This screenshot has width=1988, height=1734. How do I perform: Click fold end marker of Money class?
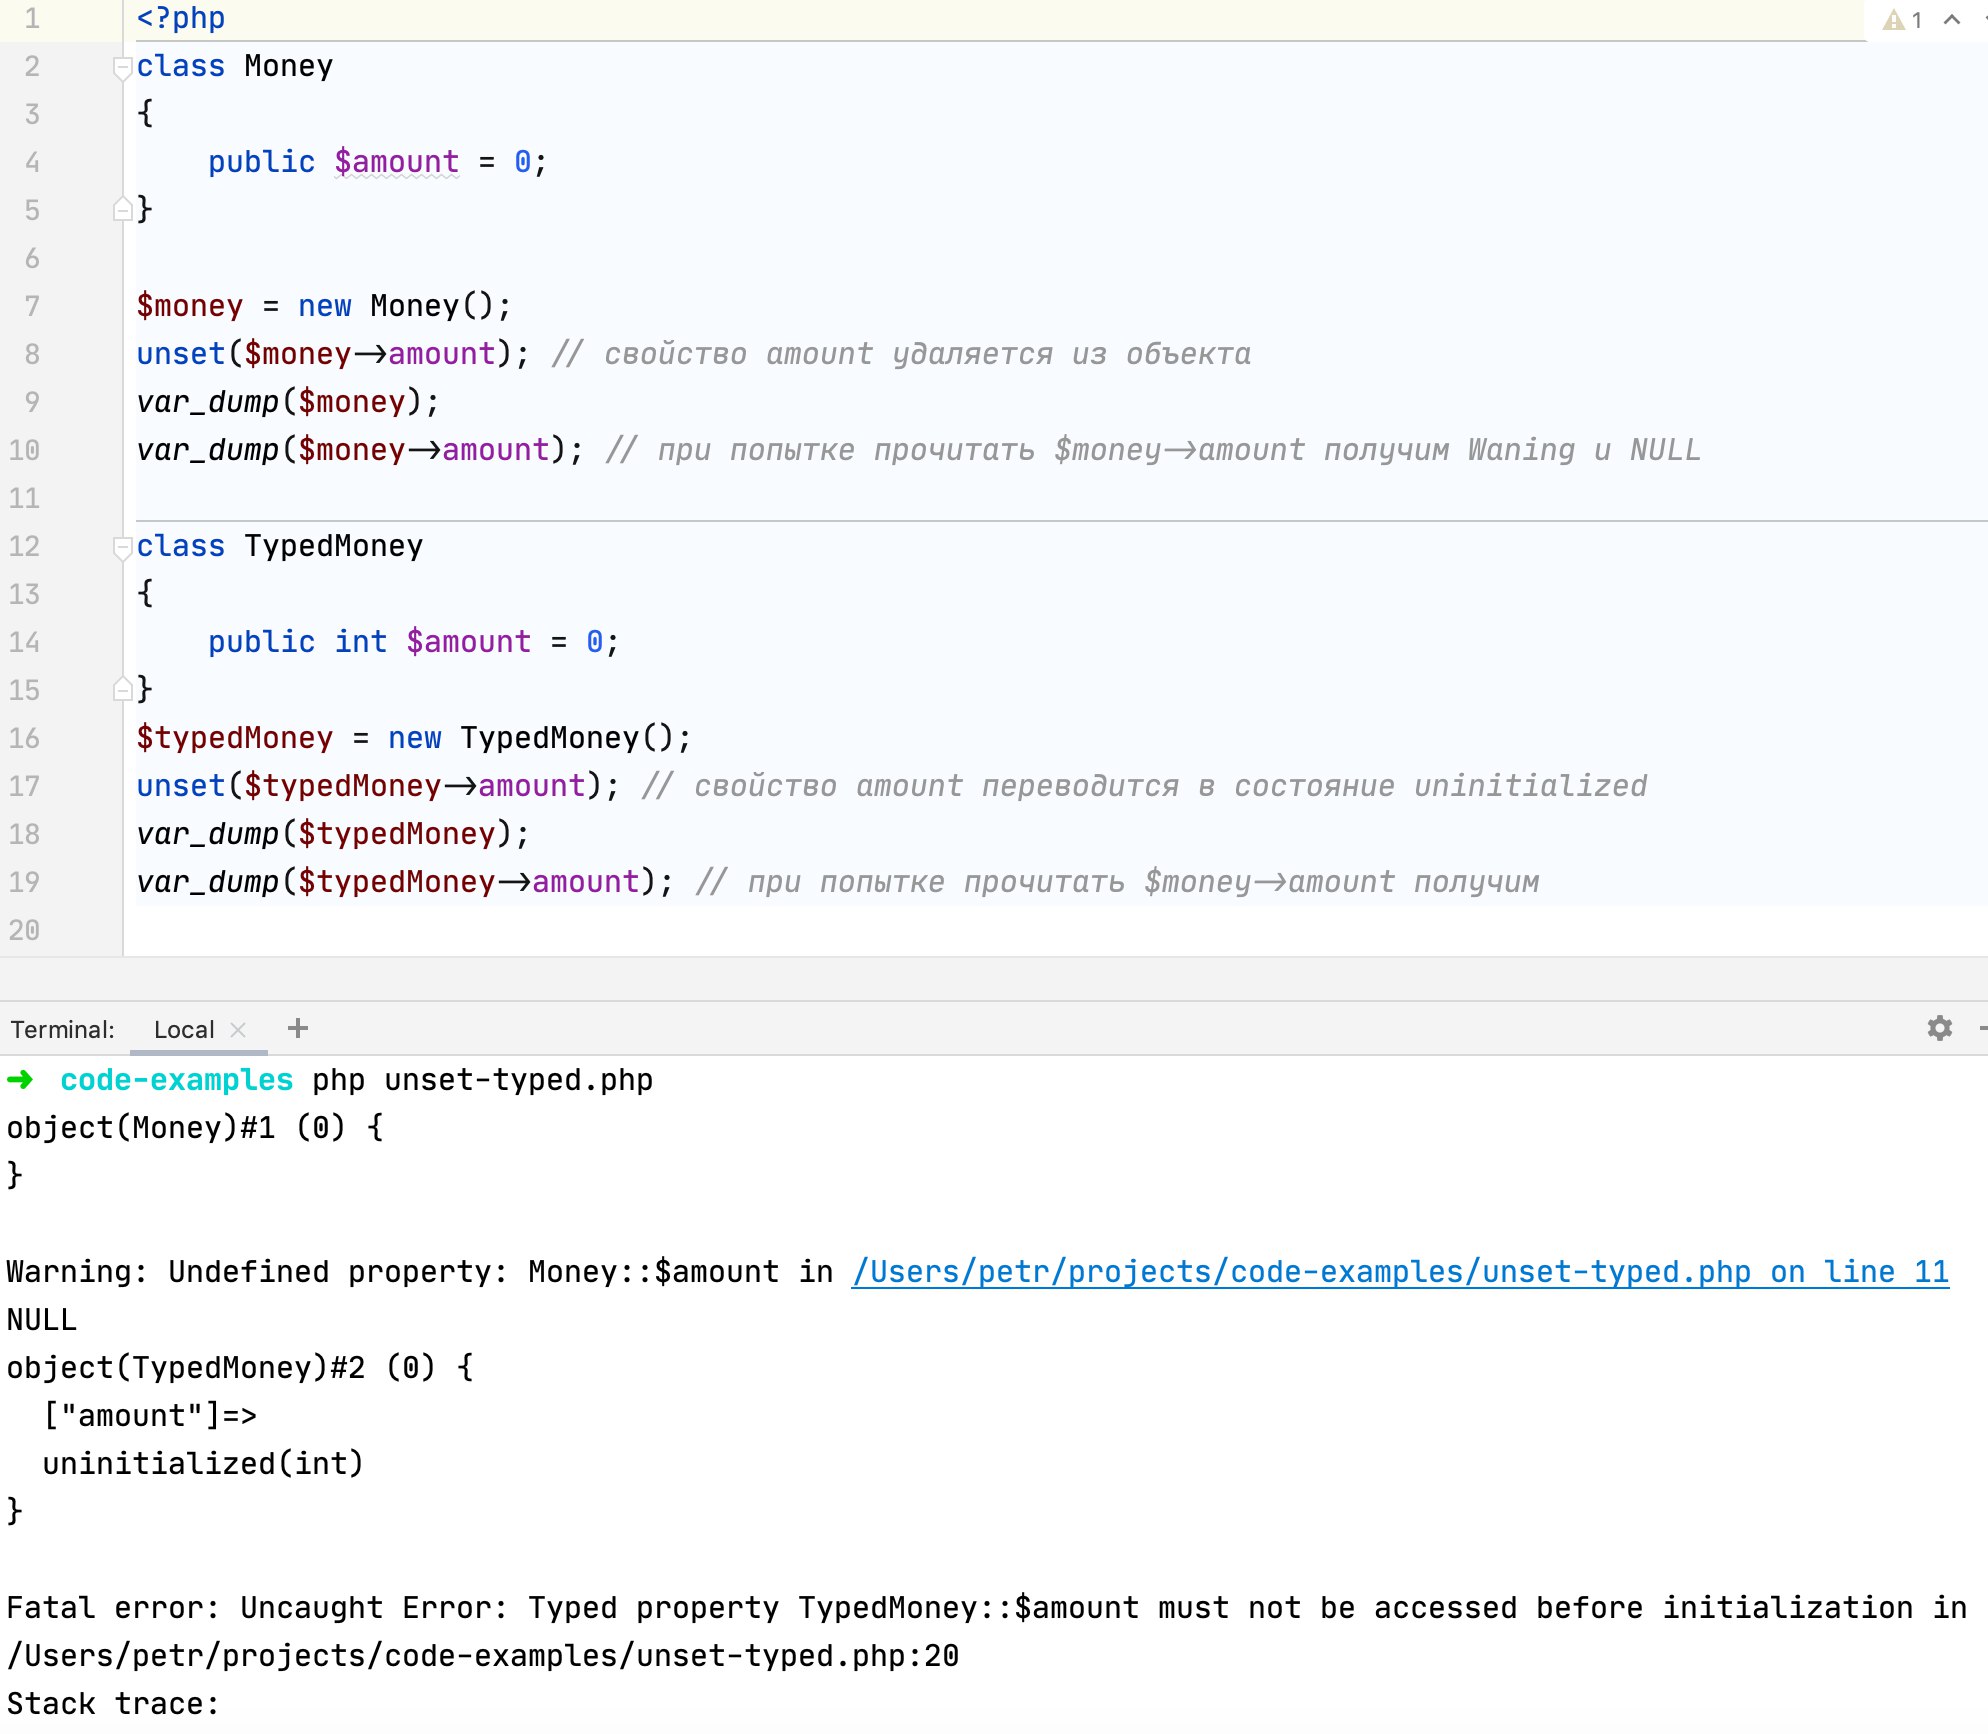pos(122,210)
